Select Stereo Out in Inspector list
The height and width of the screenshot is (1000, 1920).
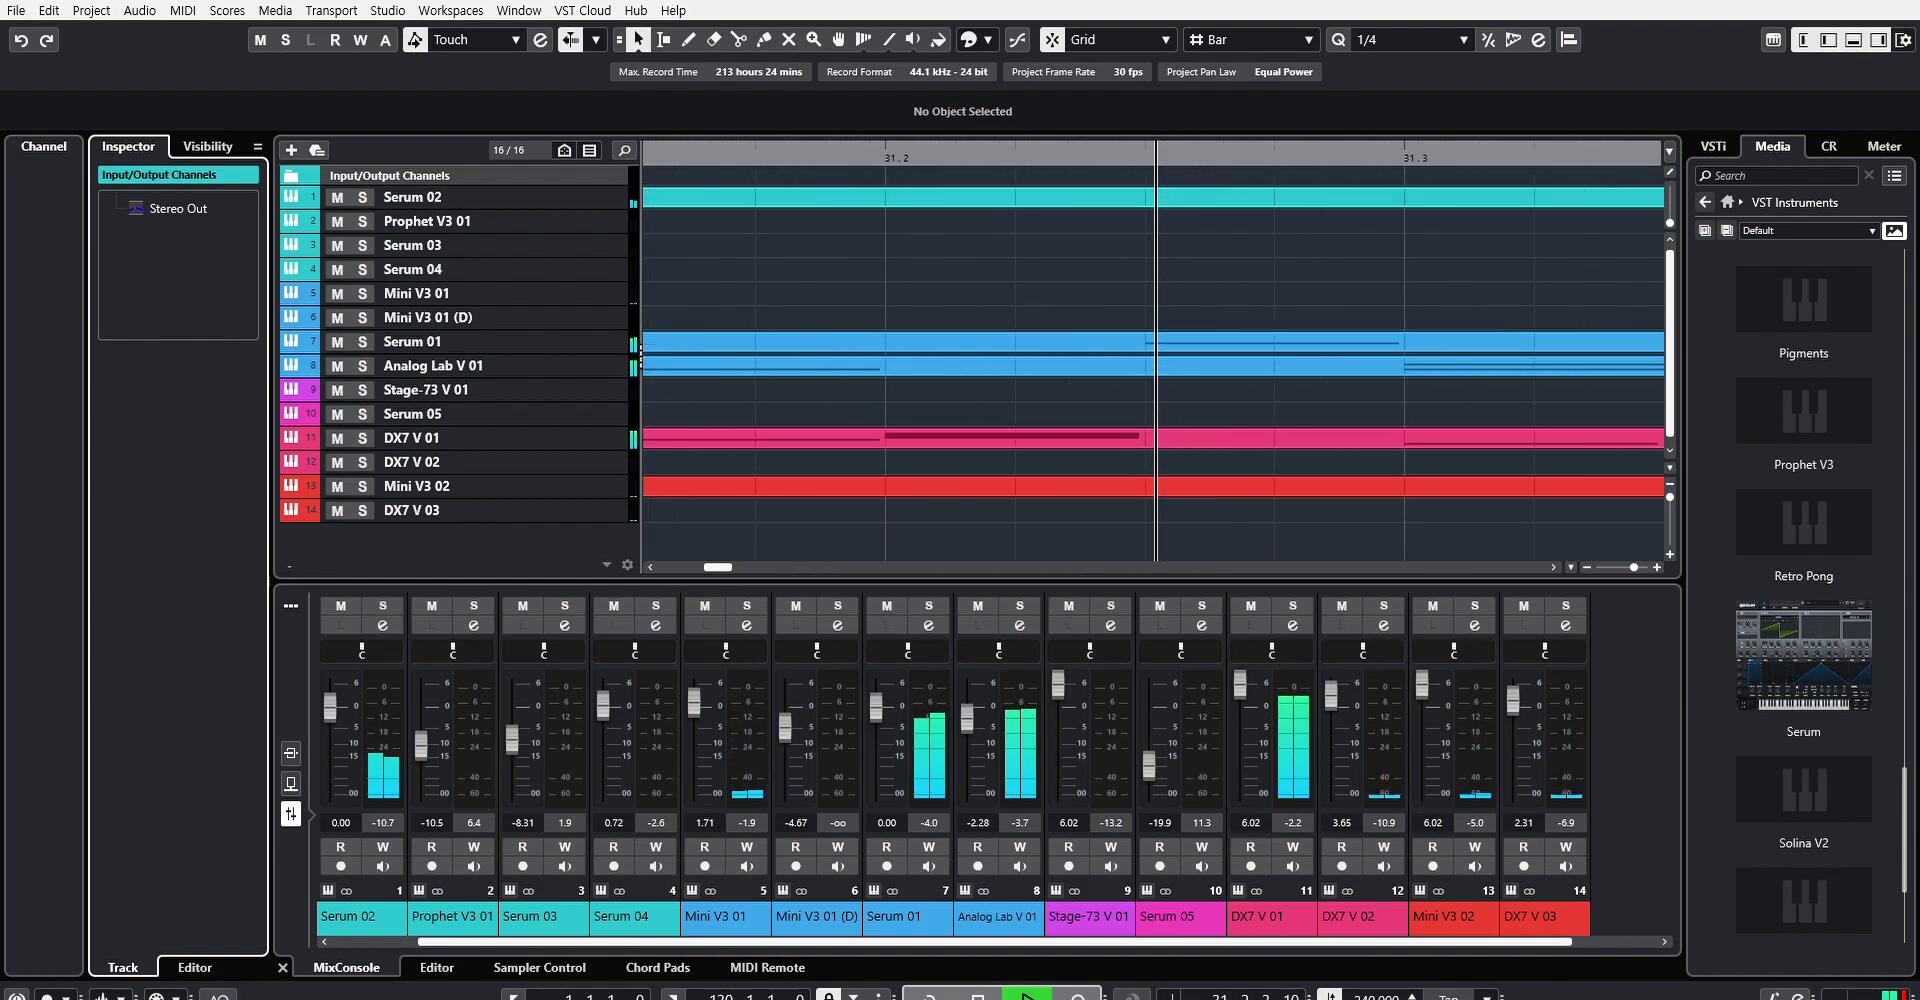(177, 209)
